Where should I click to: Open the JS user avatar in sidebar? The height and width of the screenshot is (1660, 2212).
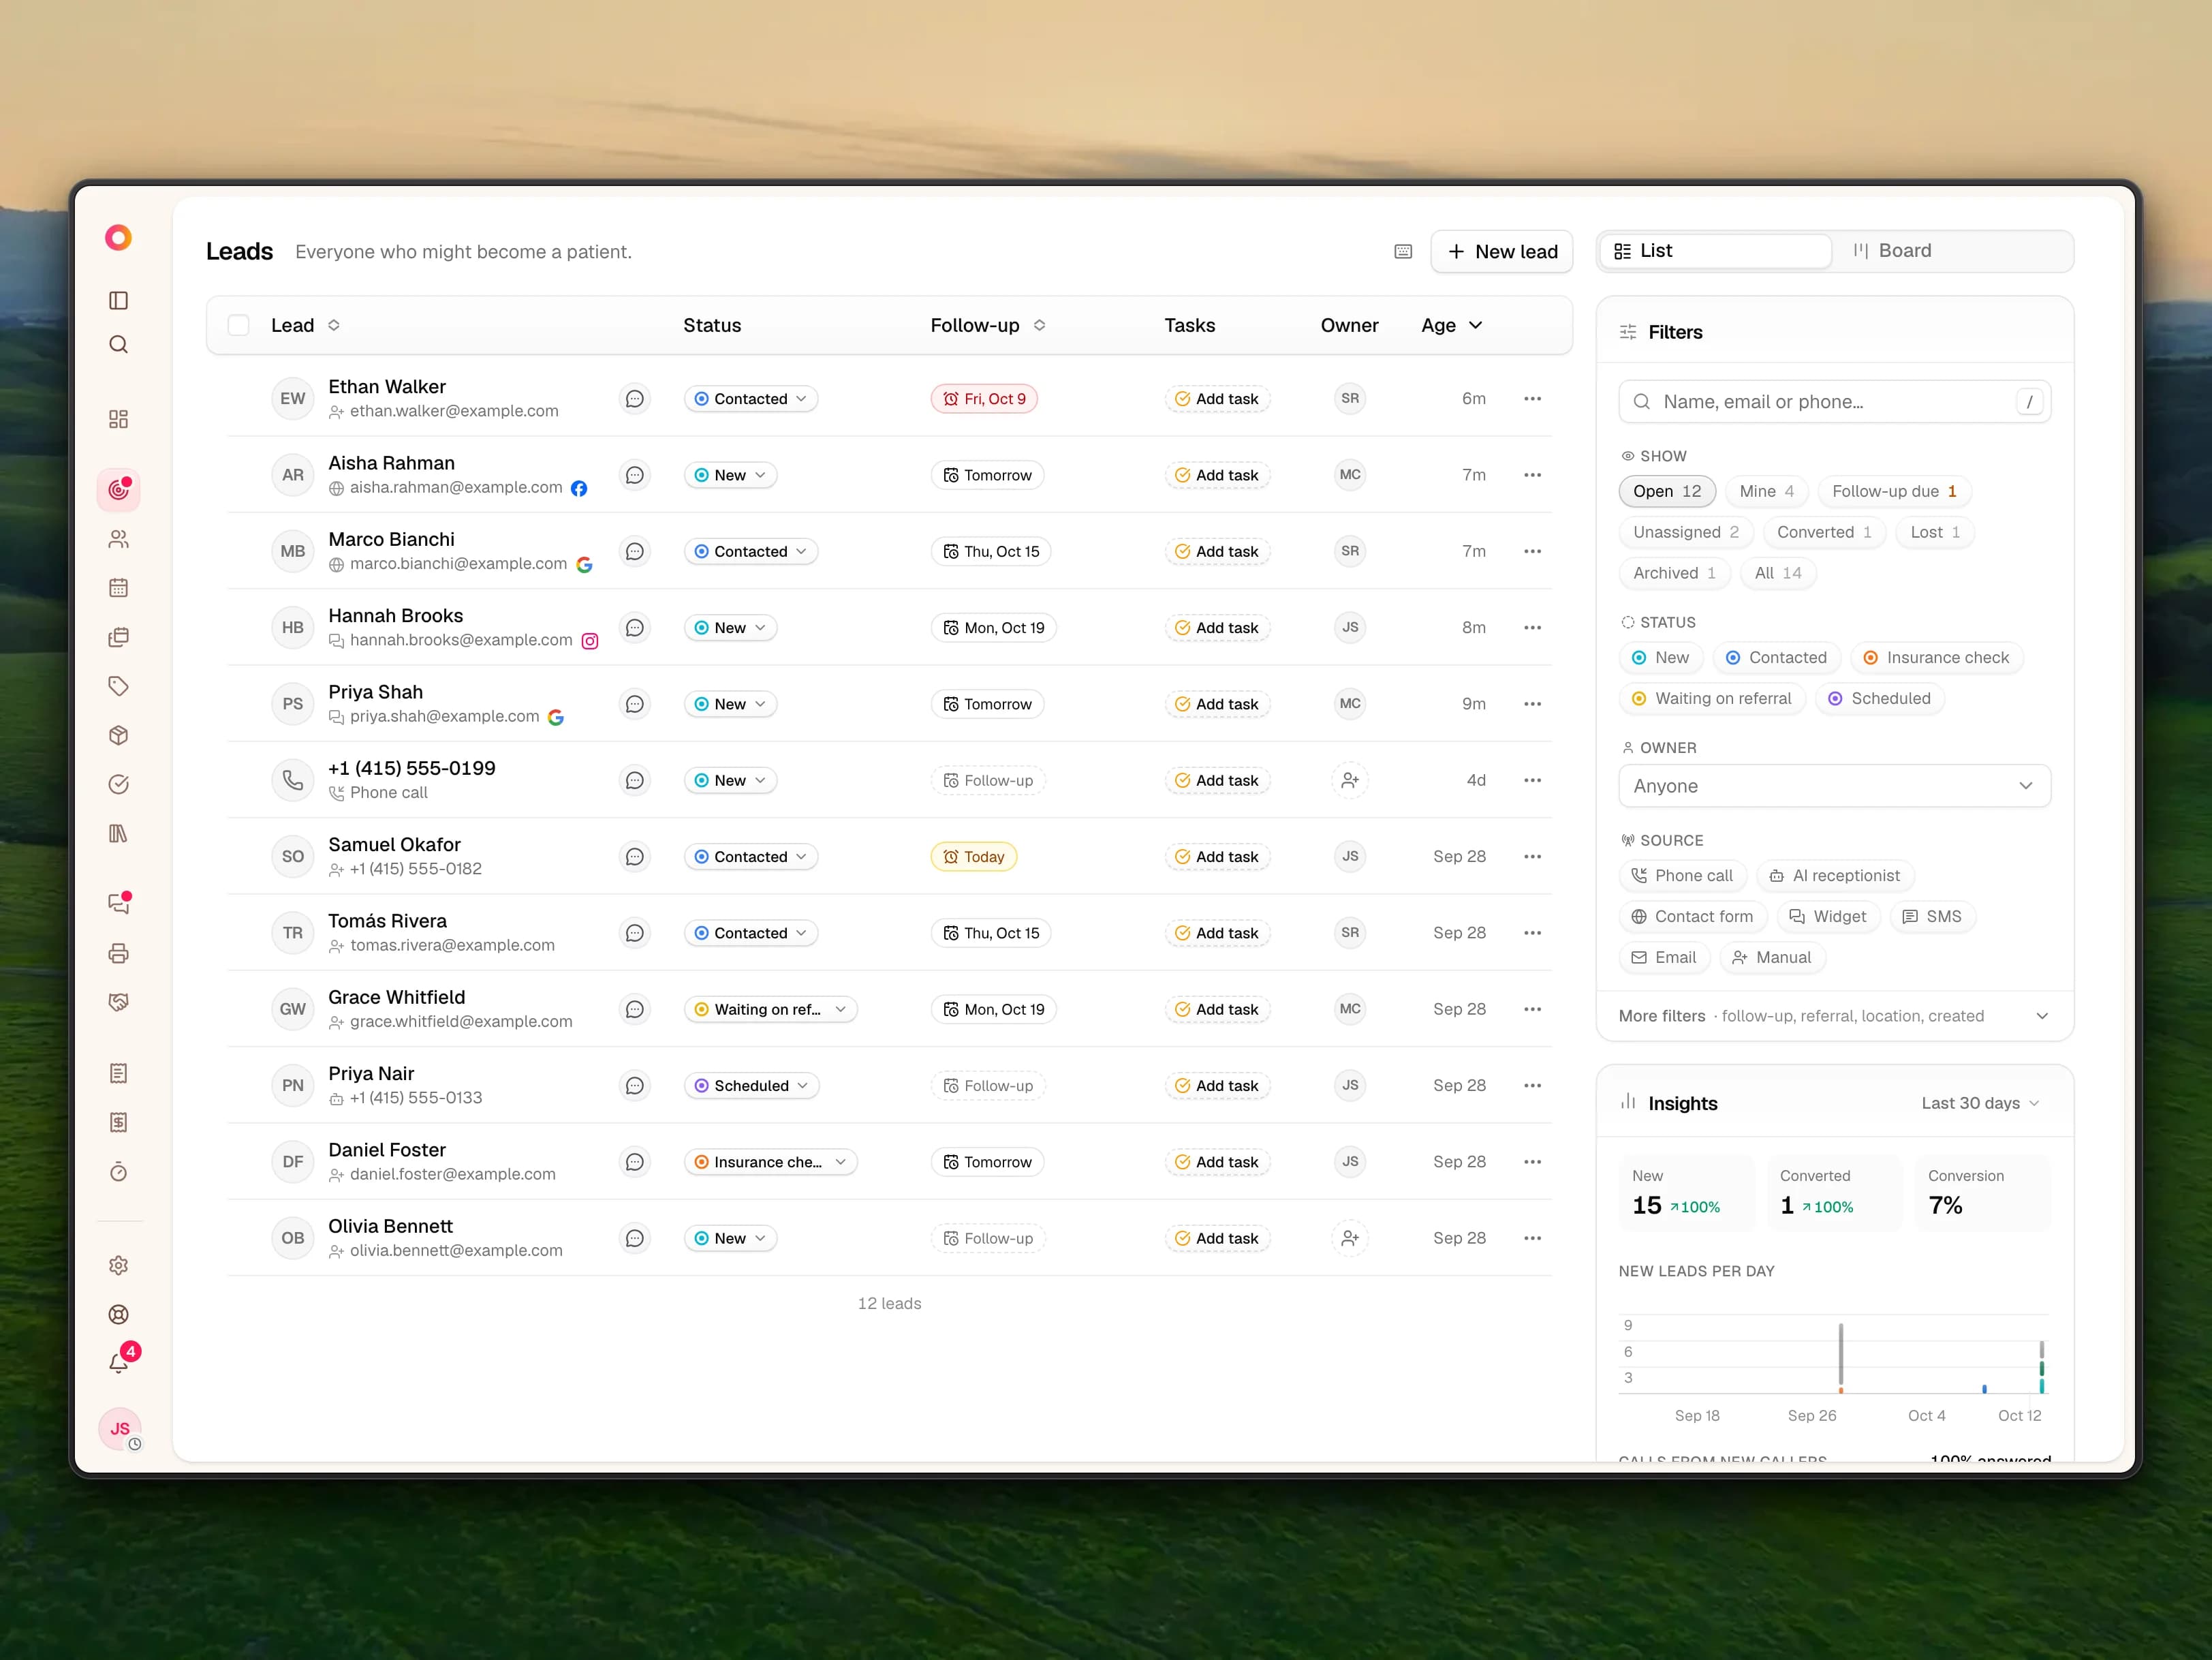tap(120, 1429)
